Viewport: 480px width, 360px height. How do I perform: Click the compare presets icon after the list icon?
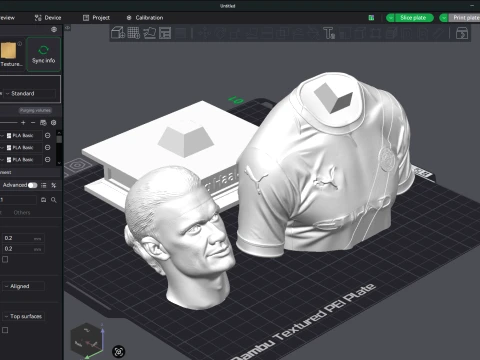click(53, 185)
